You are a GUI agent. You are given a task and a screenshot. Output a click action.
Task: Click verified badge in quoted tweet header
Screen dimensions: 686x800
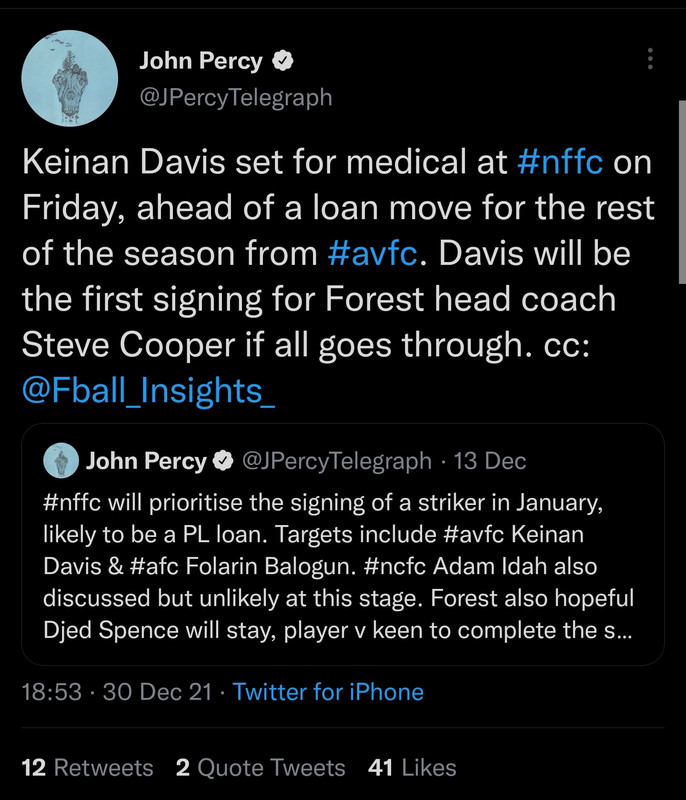coord(223,461)
